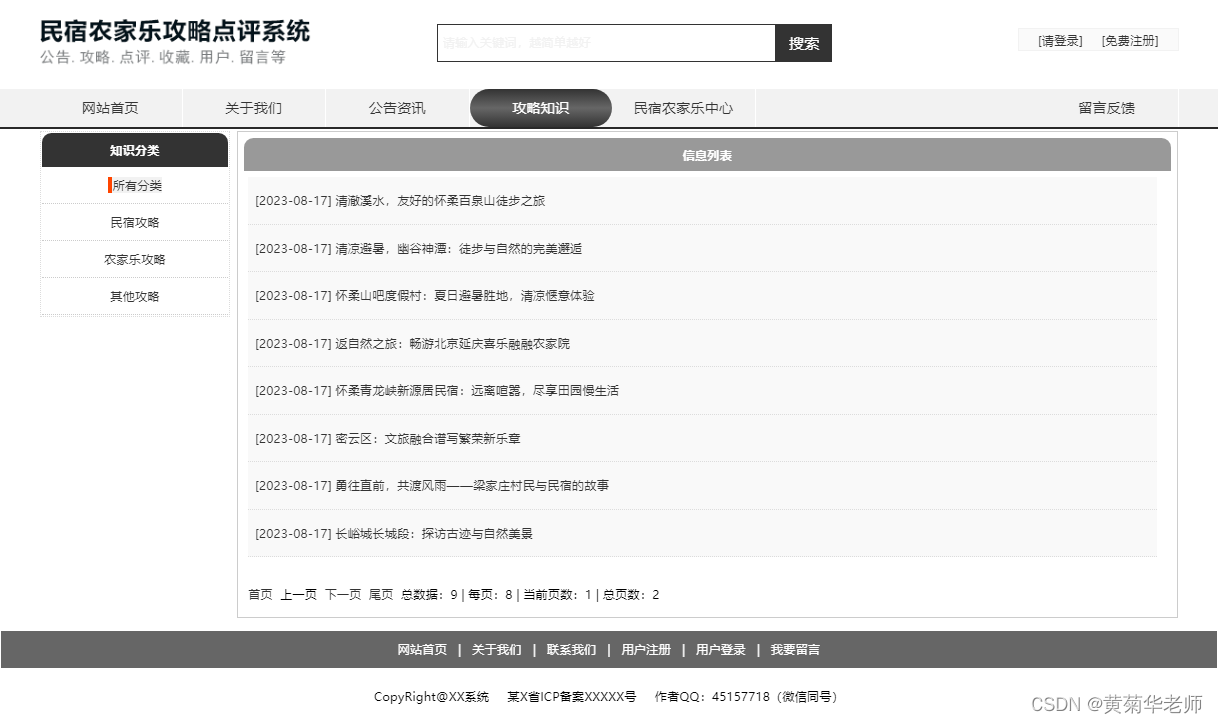Click 尾页 to jump to last page
The image size is (1218, 724).
[x=381, y=594]
